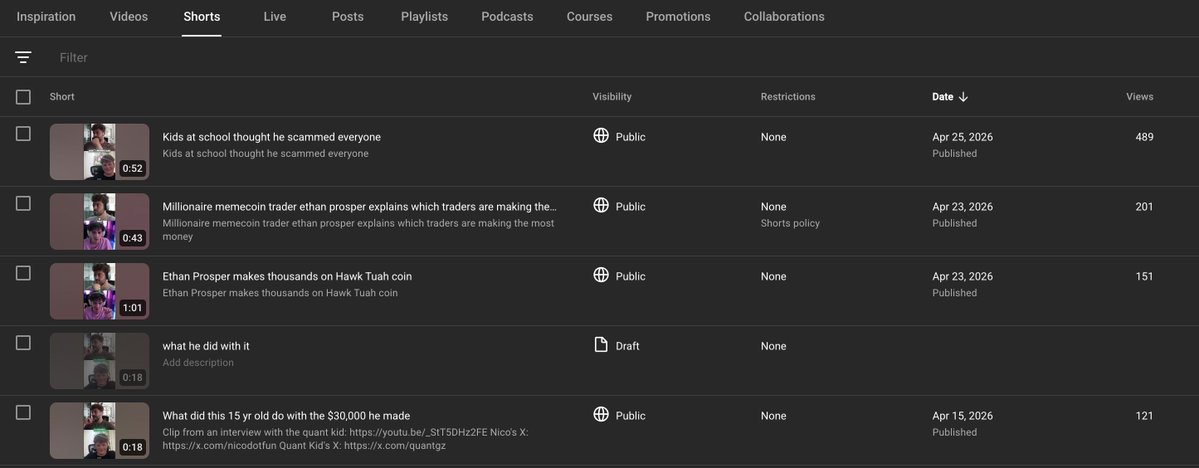This screenshot has height=468, width=1199.
Task: Select checkbox for Kids at school short
Action: (x=23, y=134)
